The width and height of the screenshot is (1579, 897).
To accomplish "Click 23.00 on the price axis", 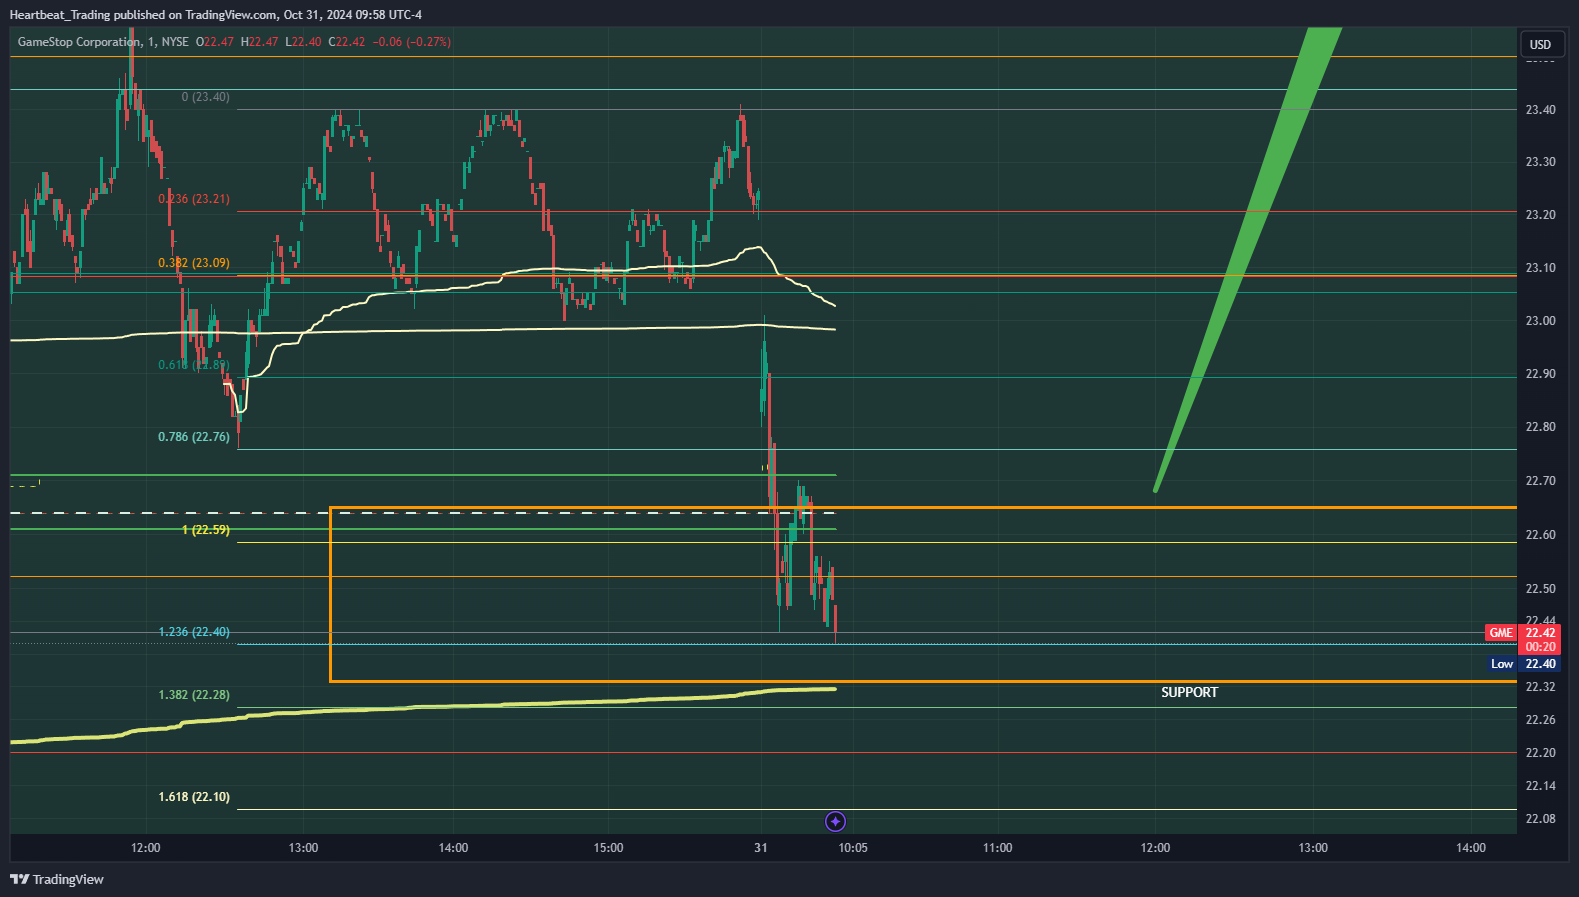I will coord(1540,321).
